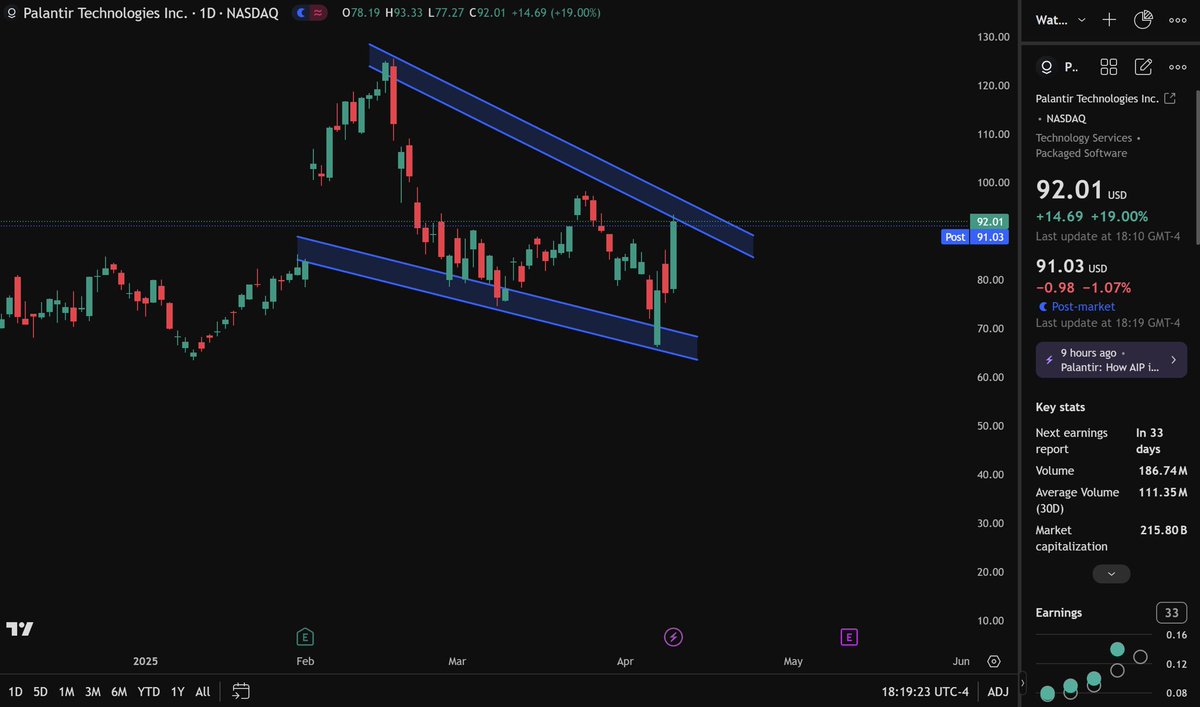Click the 'Next earnings report' stat label
This screenshot has height=707, width=1200.
click(x=1072, y=441)
